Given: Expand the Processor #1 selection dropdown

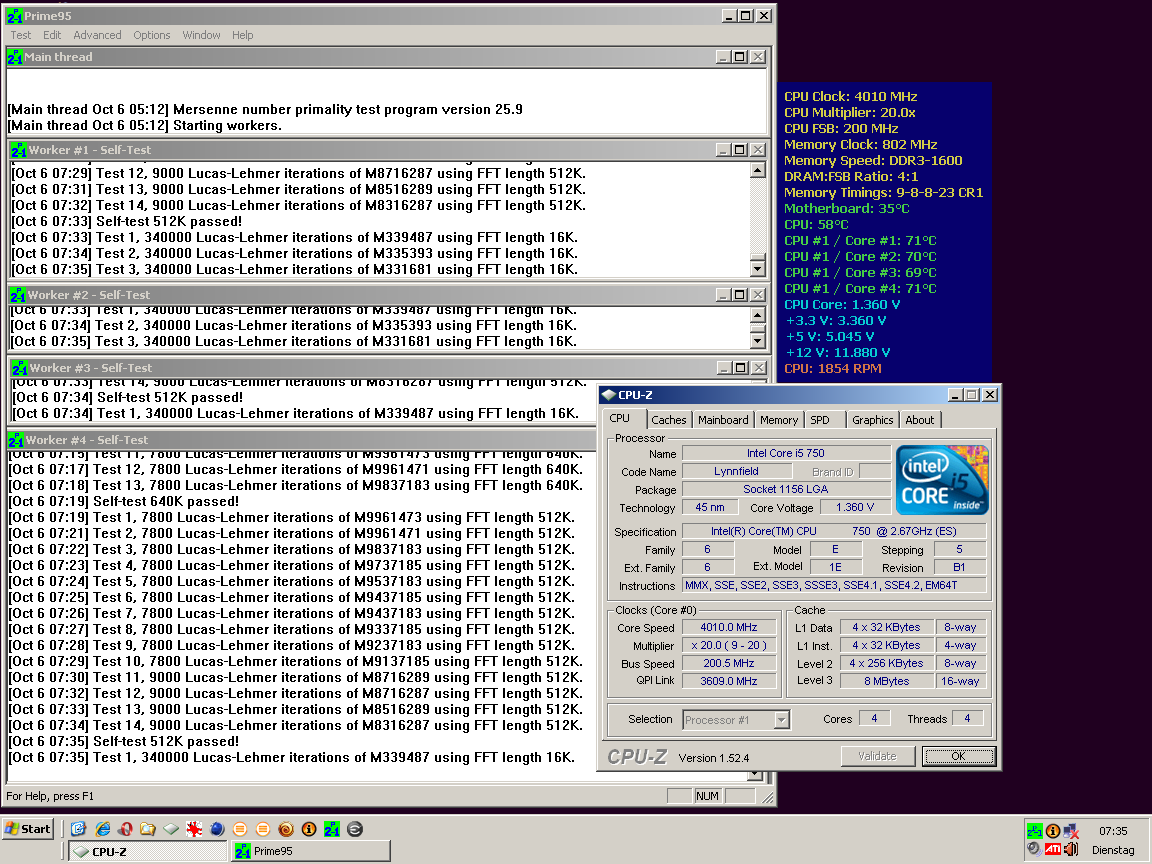Looking at the screenshot, I should [781, 720].
